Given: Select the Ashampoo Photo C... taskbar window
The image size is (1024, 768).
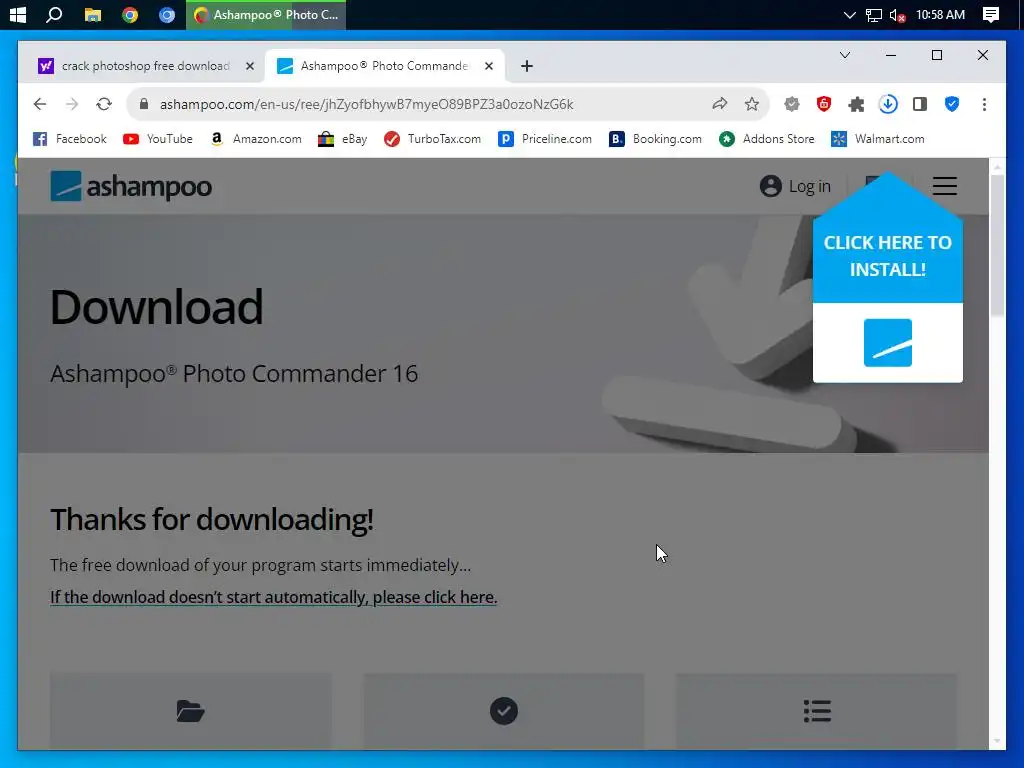Looking at the screenshot, I should (x=266, y=14).
